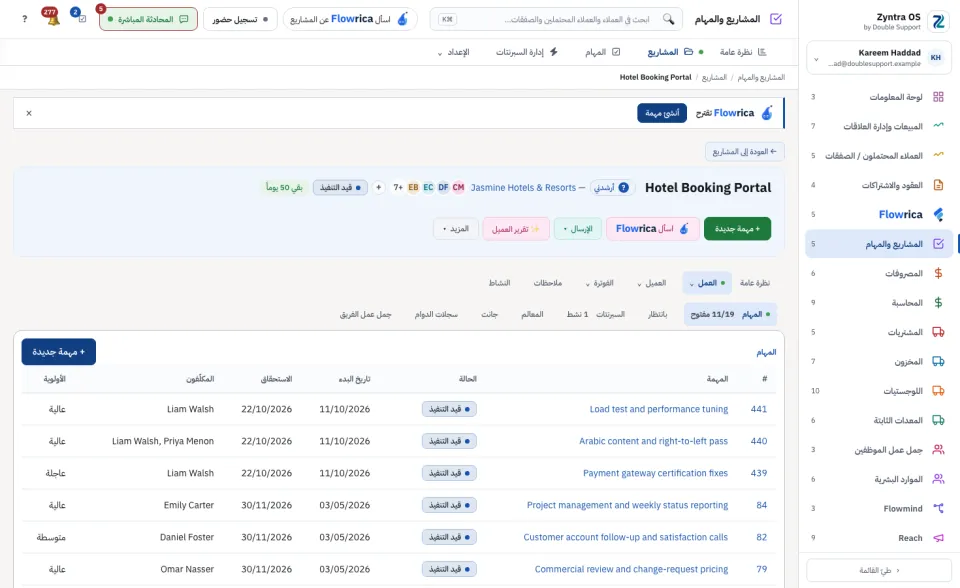
Task: Open اللوجستيات logistics in sidebar
Action: click(x=879, y=391)
